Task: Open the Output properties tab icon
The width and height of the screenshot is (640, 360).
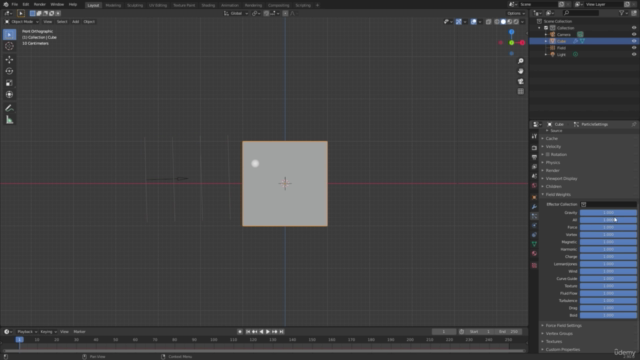Action: tap(534, 157)
